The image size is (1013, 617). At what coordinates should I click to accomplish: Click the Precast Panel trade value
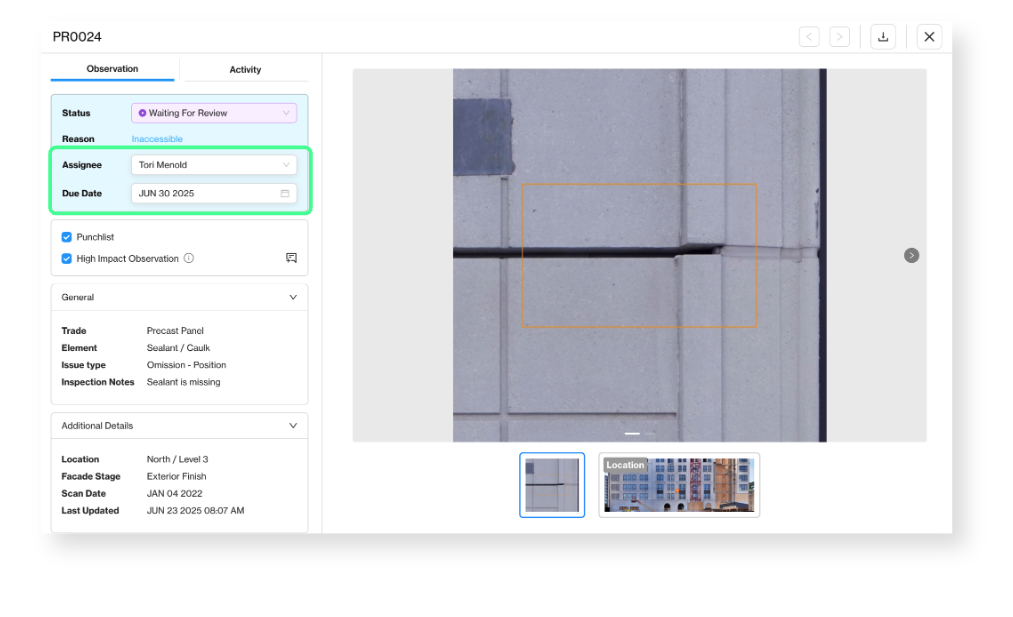(175, 331)
